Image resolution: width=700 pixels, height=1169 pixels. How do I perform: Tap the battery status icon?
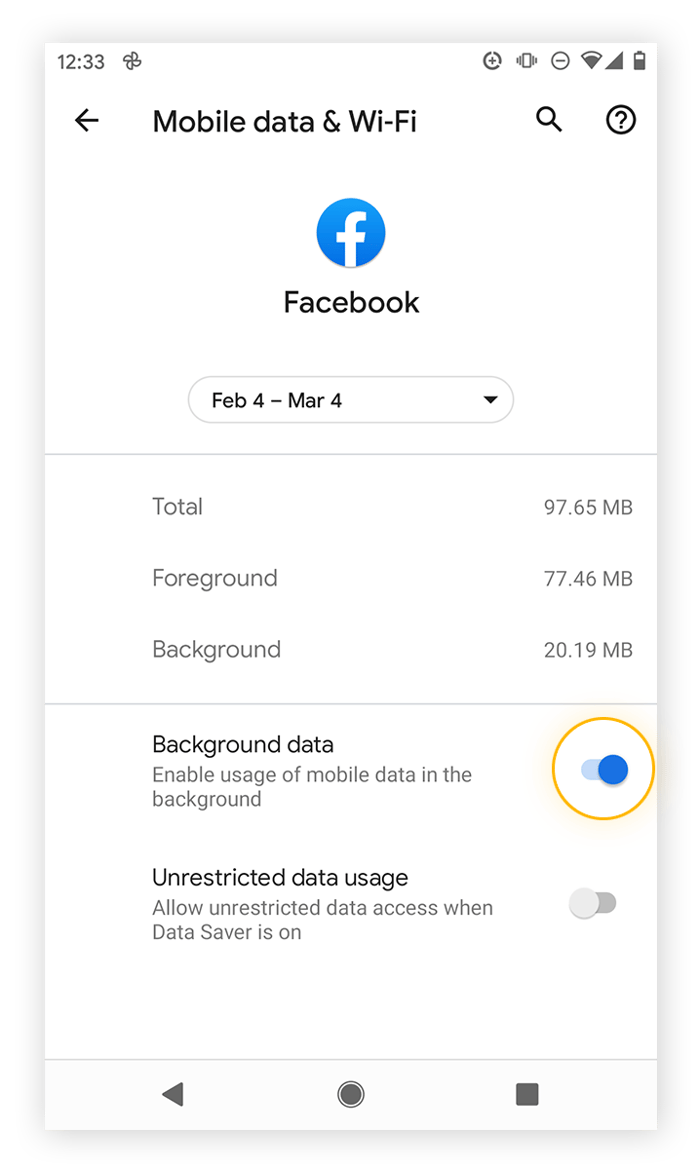[639, 60]
